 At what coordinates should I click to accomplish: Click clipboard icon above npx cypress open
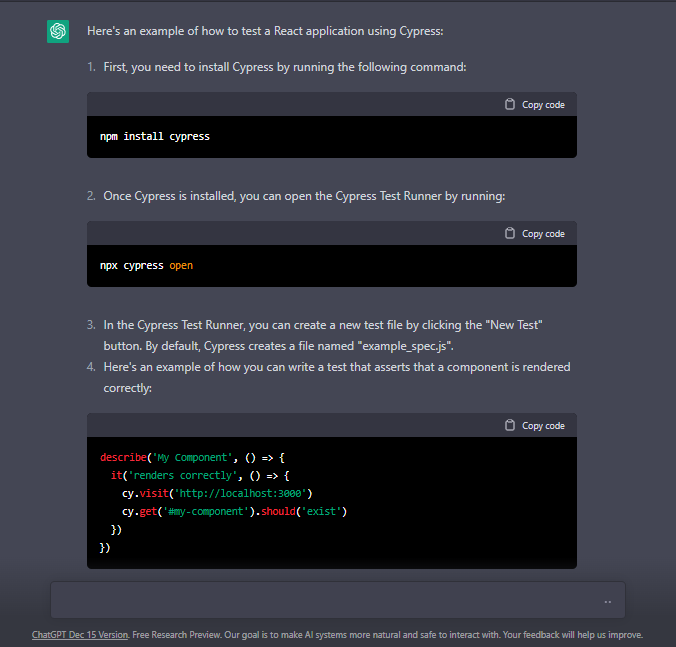click(x=510, y=234)
